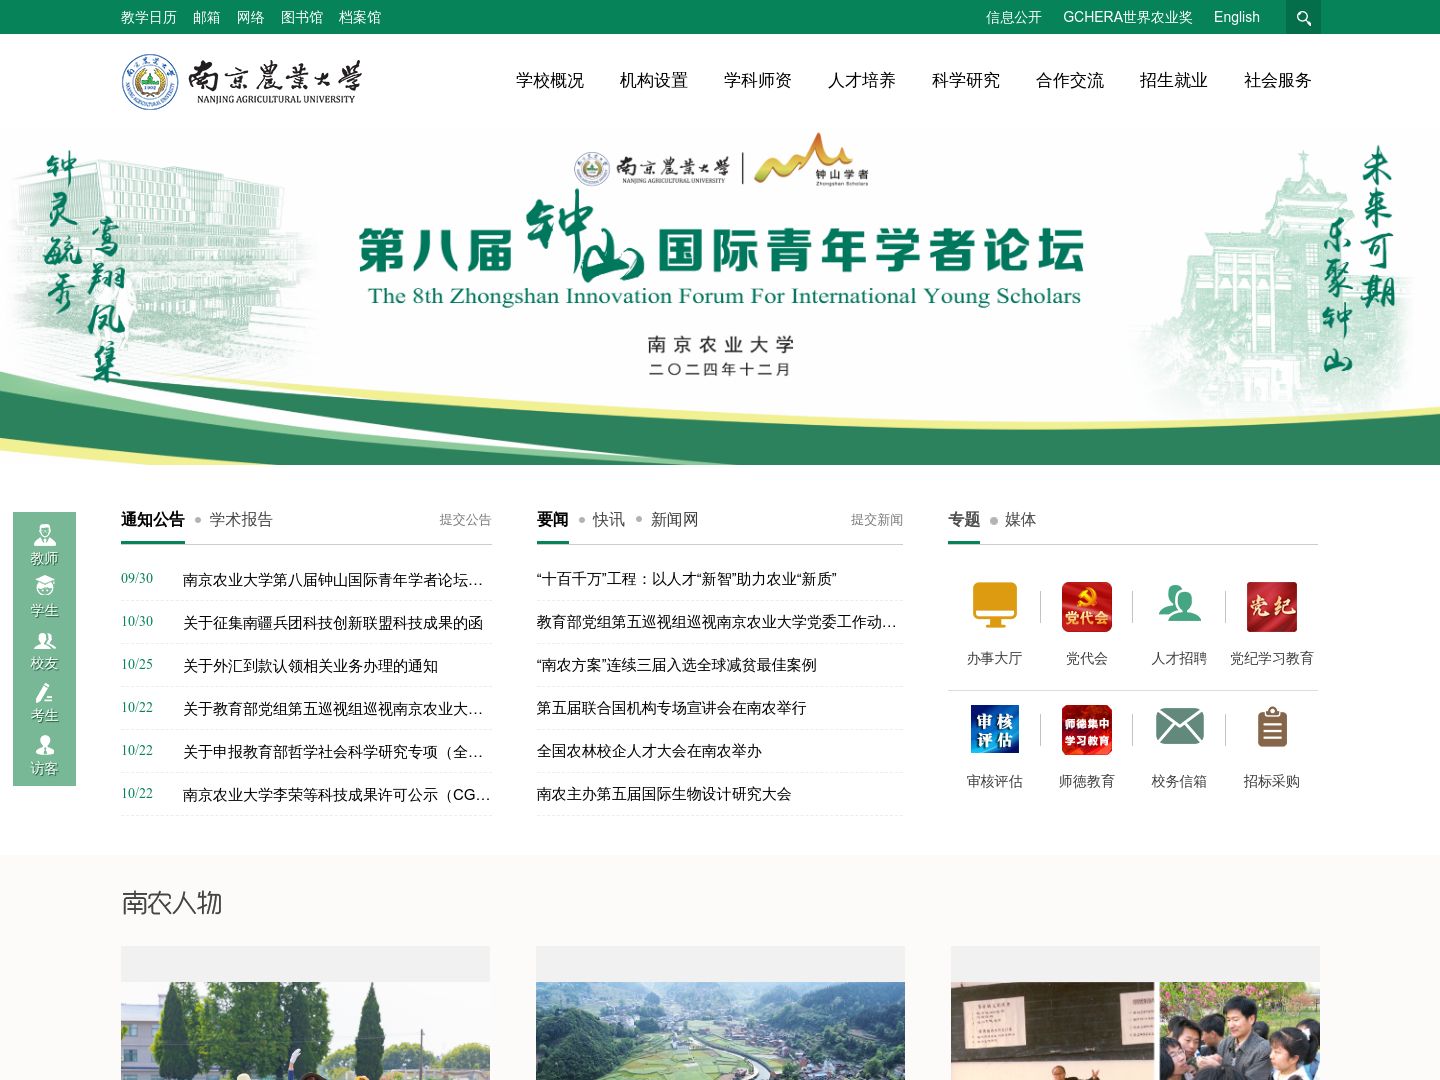The height and width of the screenshot is (1080, 1440).
Task: Expand the 招生就业 navigation menu
Action: (x=1173, y=80)
